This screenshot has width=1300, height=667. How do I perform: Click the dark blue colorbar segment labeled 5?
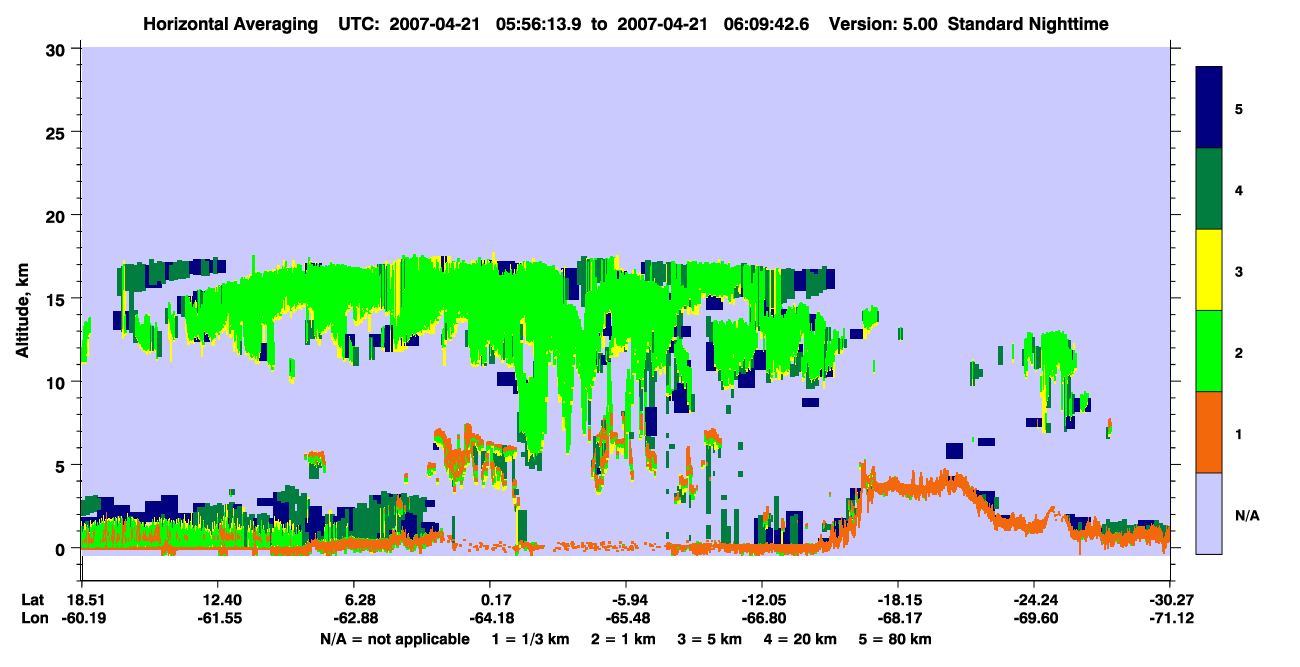(x=1209, y=108)
